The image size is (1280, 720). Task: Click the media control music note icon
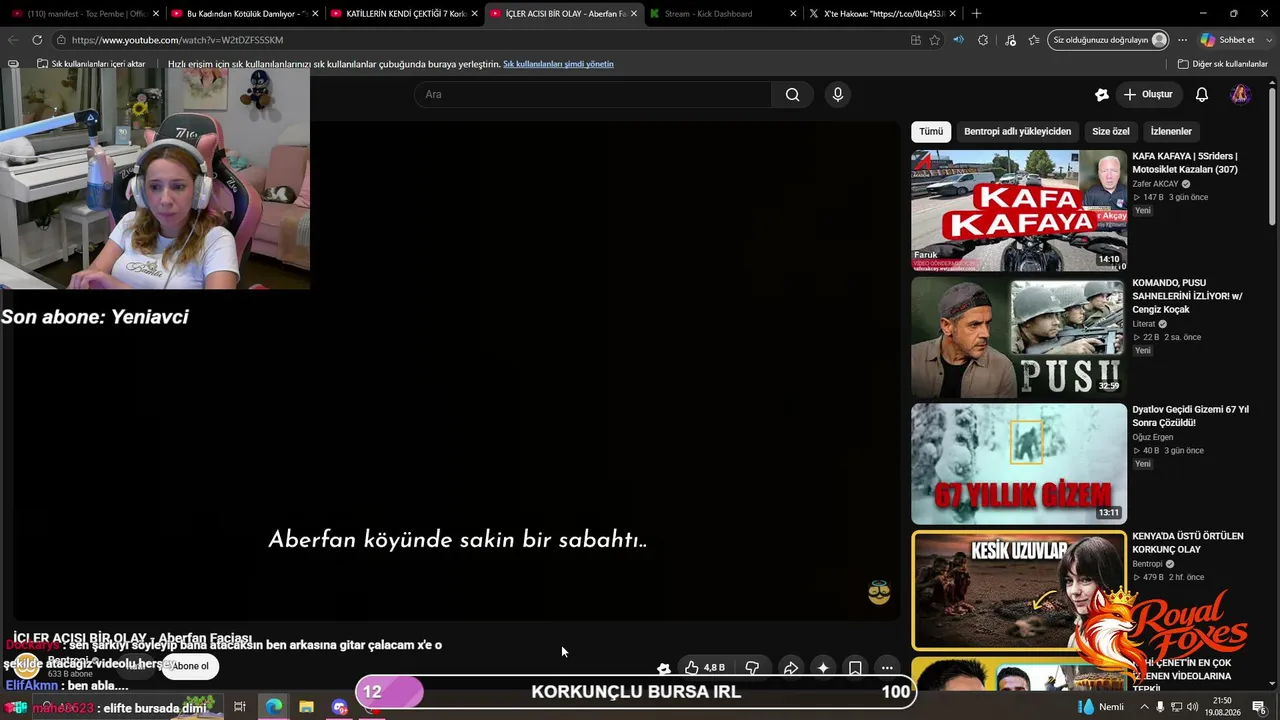point(1010,40)
